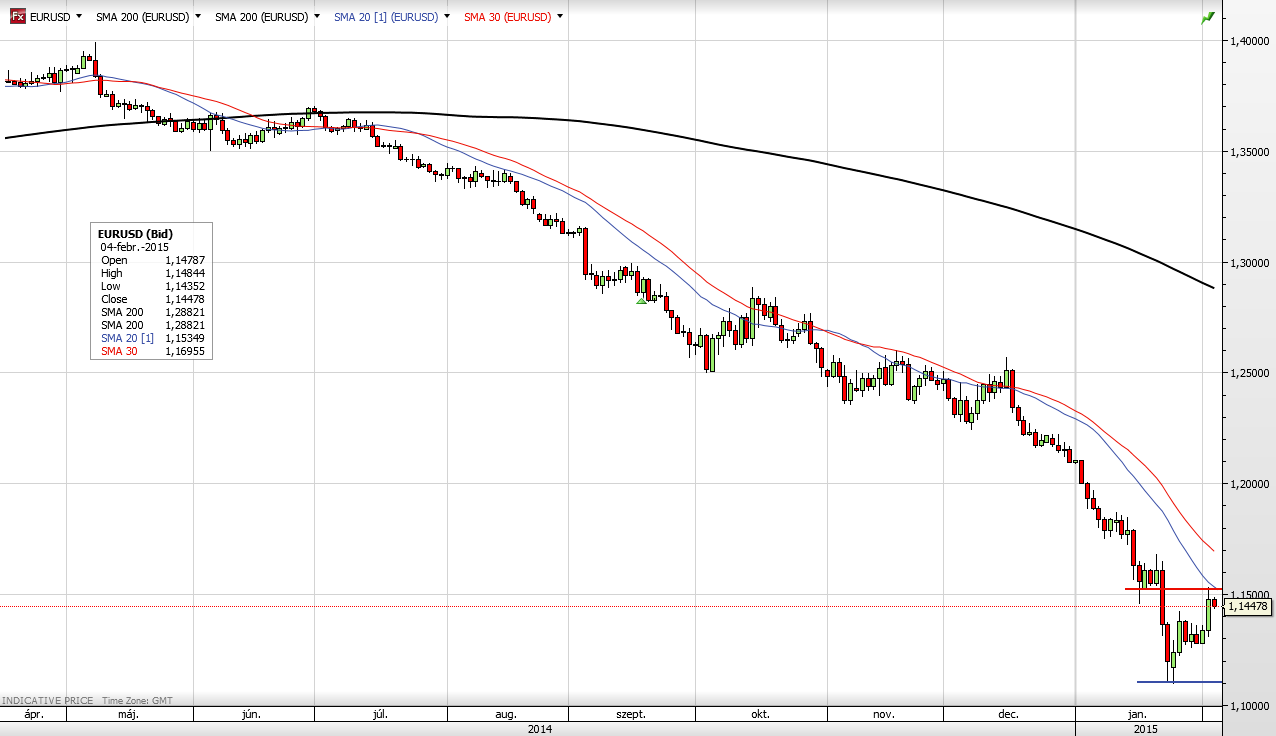Click the dec. month label on the time axis

click(1009, 715)
